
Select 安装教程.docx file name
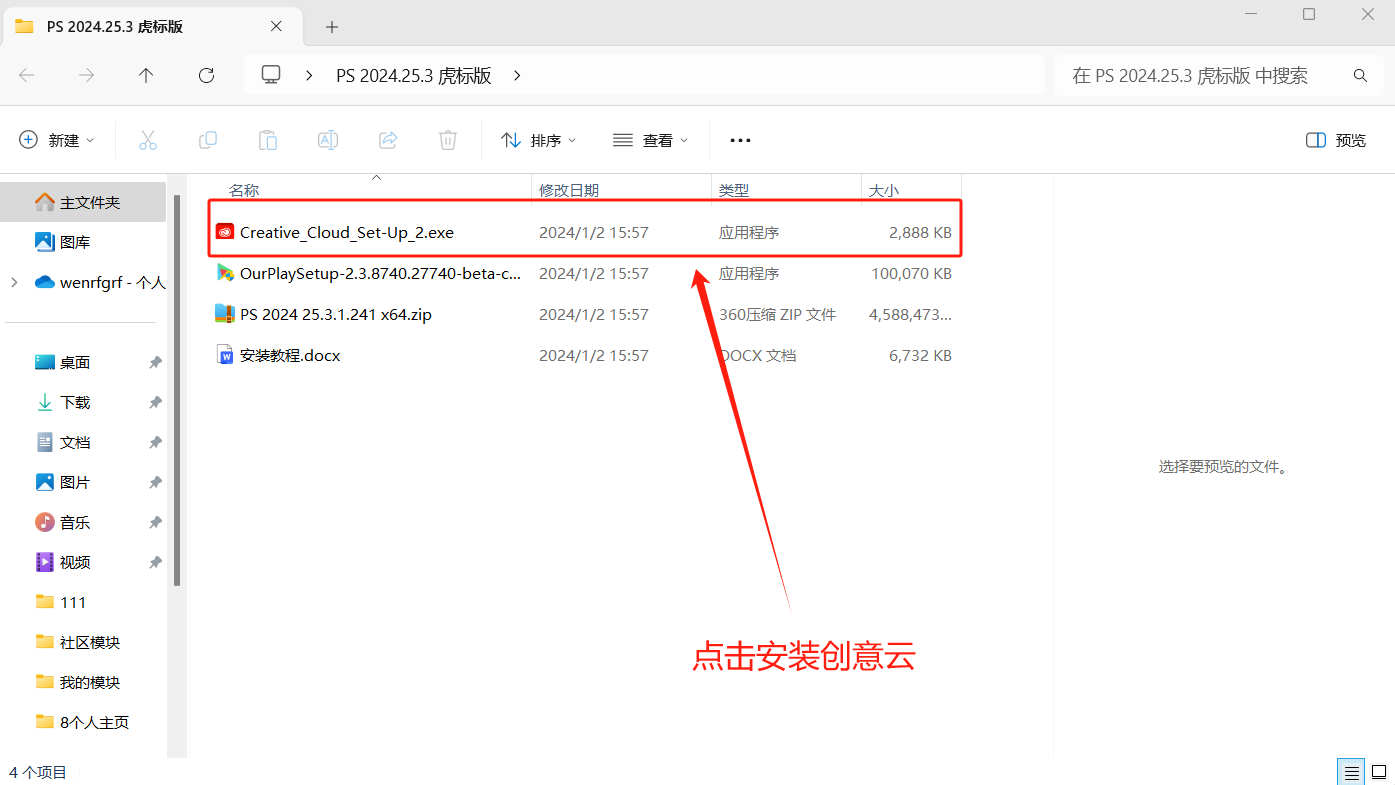click(290, 355)
